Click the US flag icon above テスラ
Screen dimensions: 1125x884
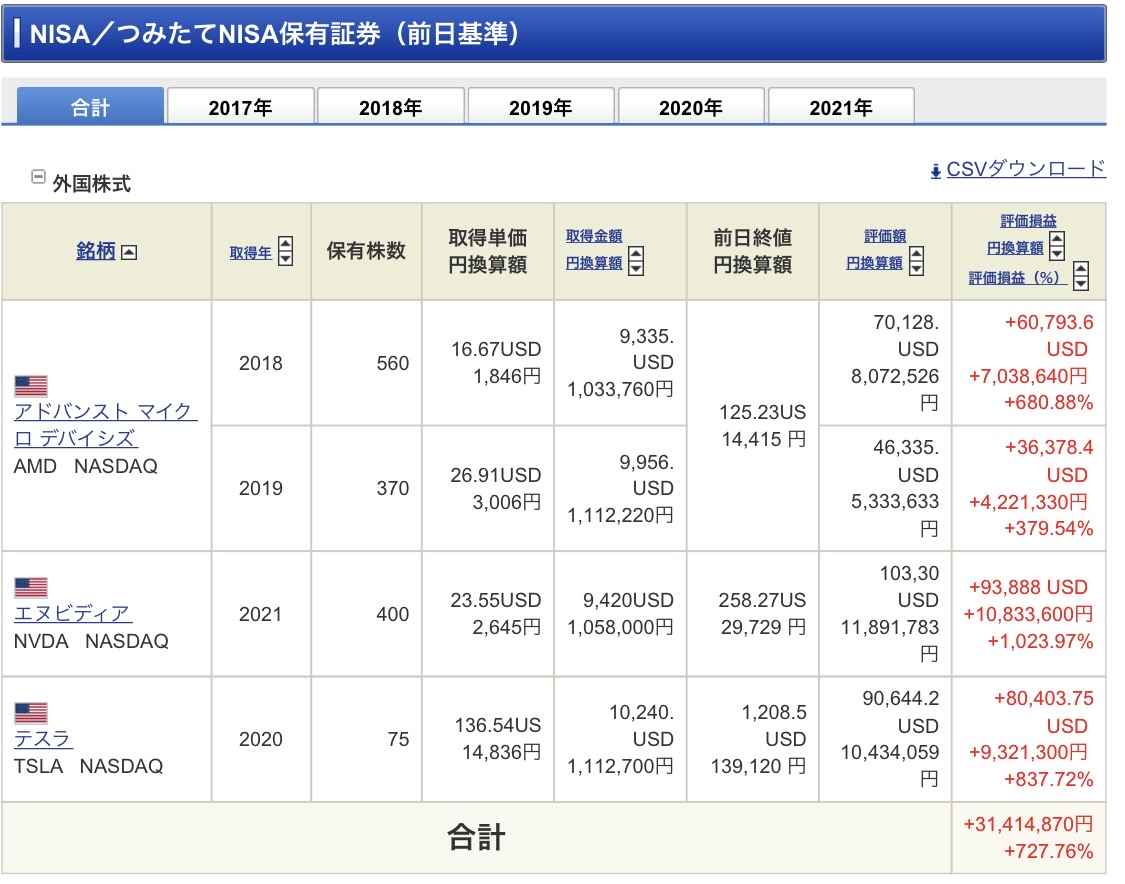[31, 713]
